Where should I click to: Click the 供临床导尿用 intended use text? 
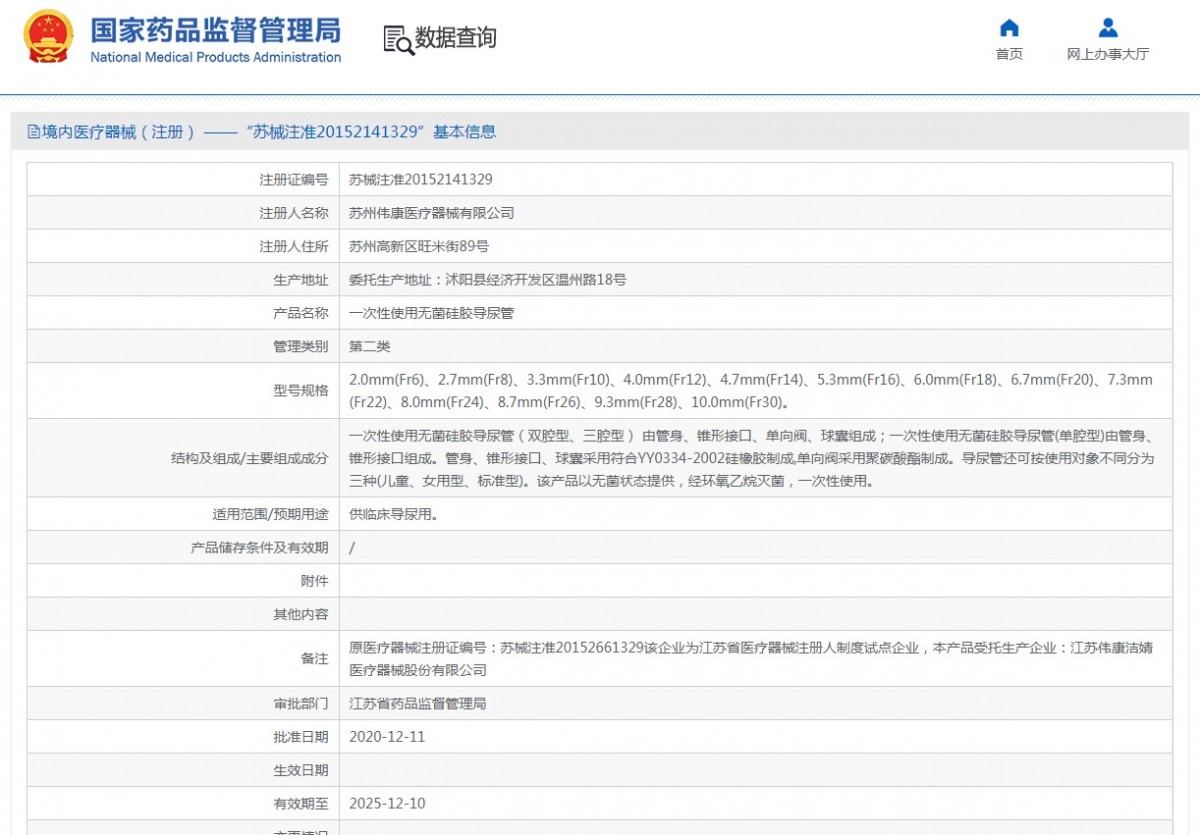pyautogui.click(x=393, y=514)
